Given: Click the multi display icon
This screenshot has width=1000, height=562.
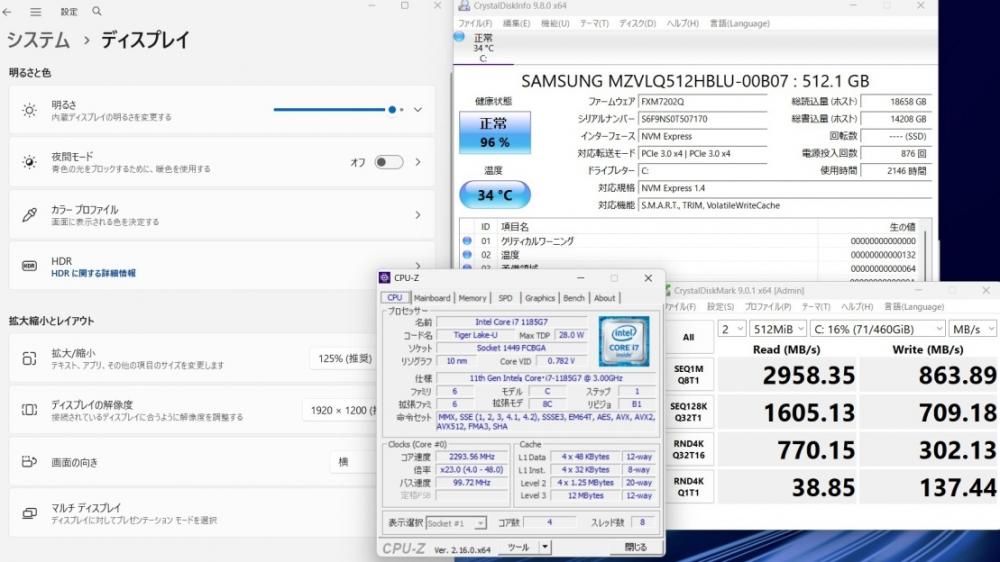Looking at the screenshot, I should point(29,513).
